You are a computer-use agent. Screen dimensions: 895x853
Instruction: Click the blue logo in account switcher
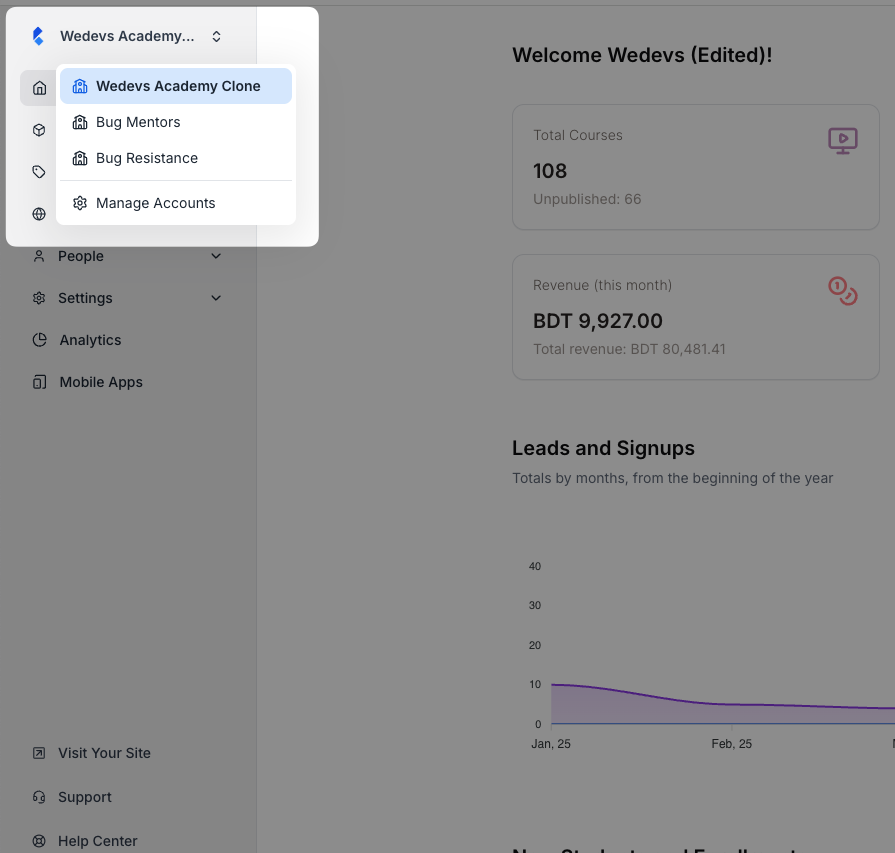tap(38, 36)
